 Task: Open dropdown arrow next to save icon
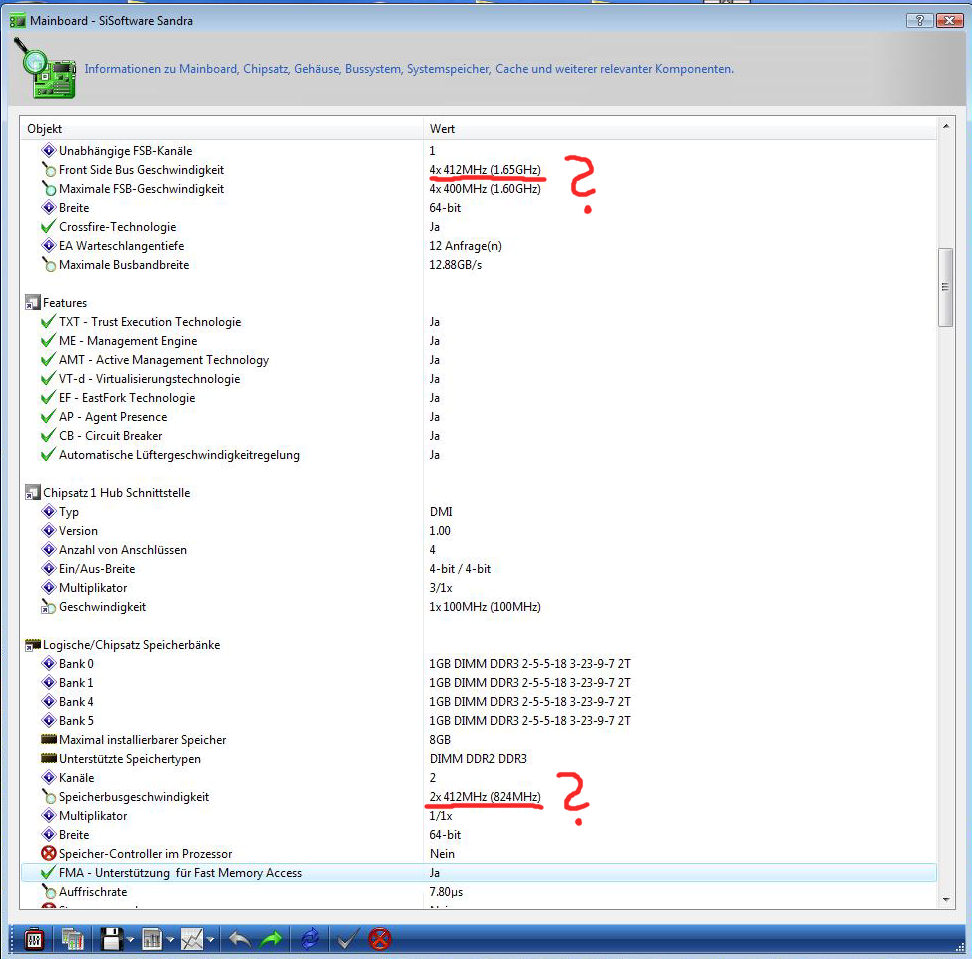pyautogui.click(x=130, y=940)
